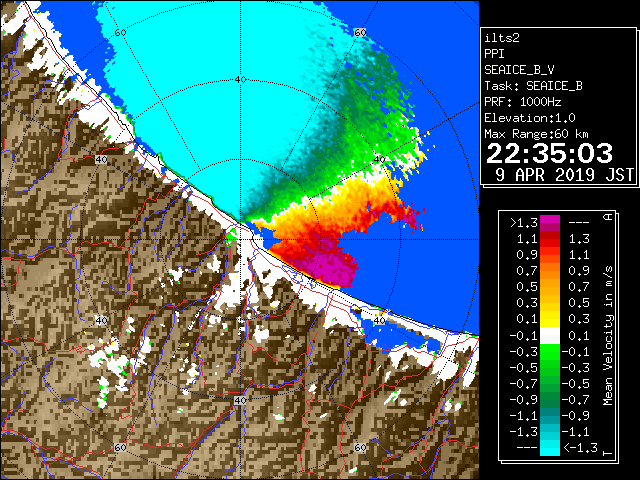Image resolution: width=640 pixels, height=480 pixels.
Task: Click the Task: SEAICE_B line
Action: [533, 86]
